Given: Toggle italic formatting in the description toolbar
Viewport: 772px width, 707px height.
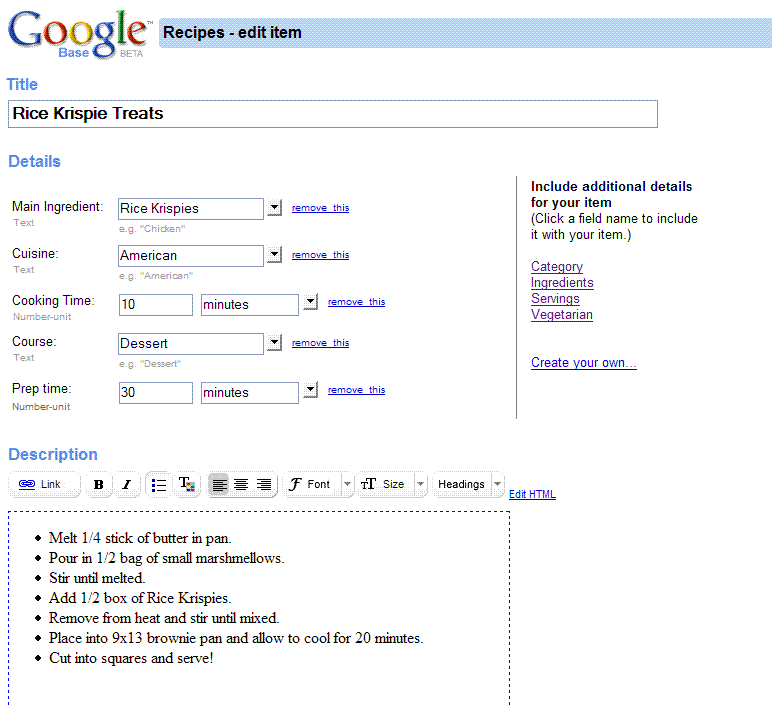Looking at the screenshot, I should click(x=127, y=484).
